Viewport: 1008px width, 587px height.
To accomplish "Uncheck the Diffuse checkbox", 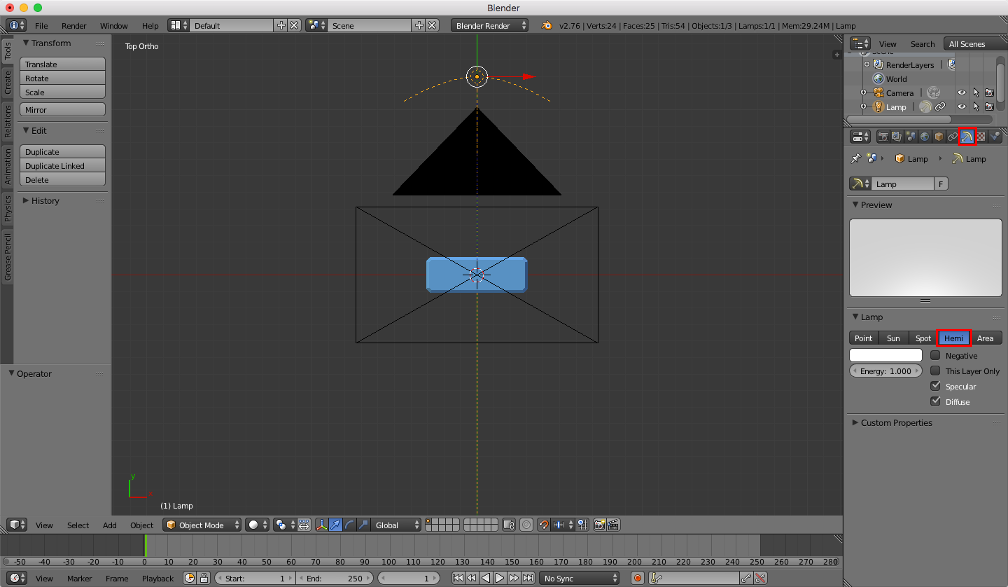I will tap(935, 401).
